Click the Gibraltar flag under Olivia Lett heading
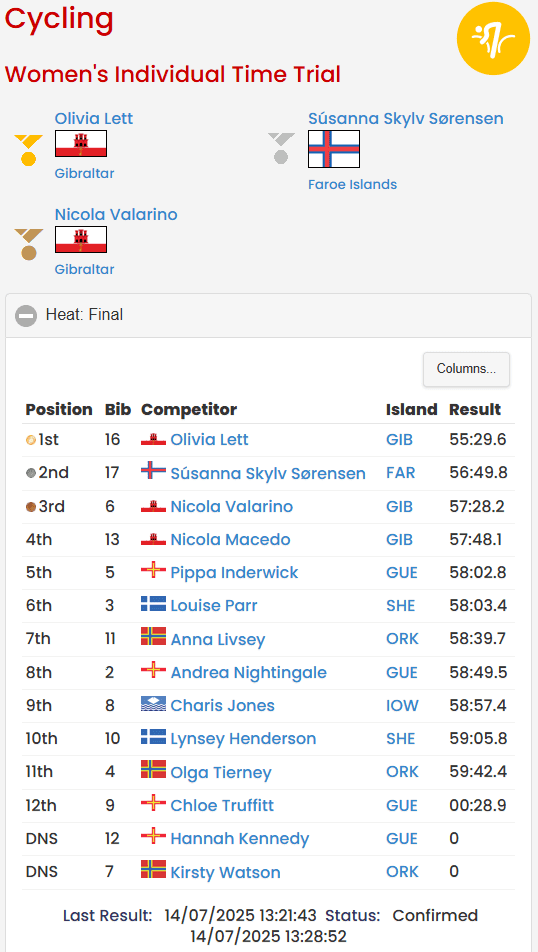This screenshot has width=538, height=952. [81, 144]
